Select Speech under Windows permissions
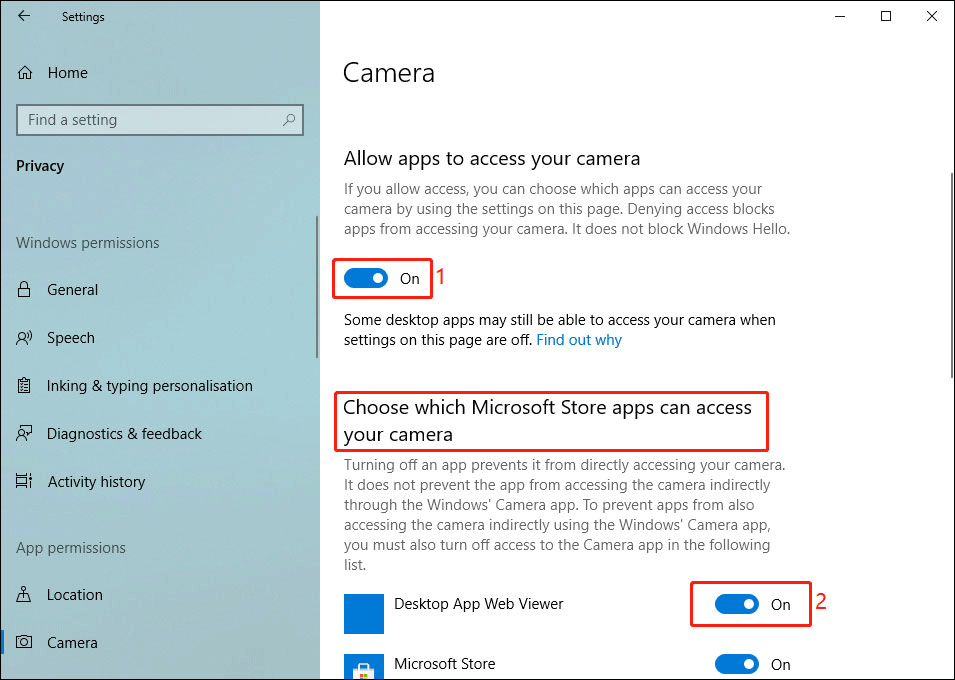The width and height of the screenshot is (955, 680). (70, 338)
